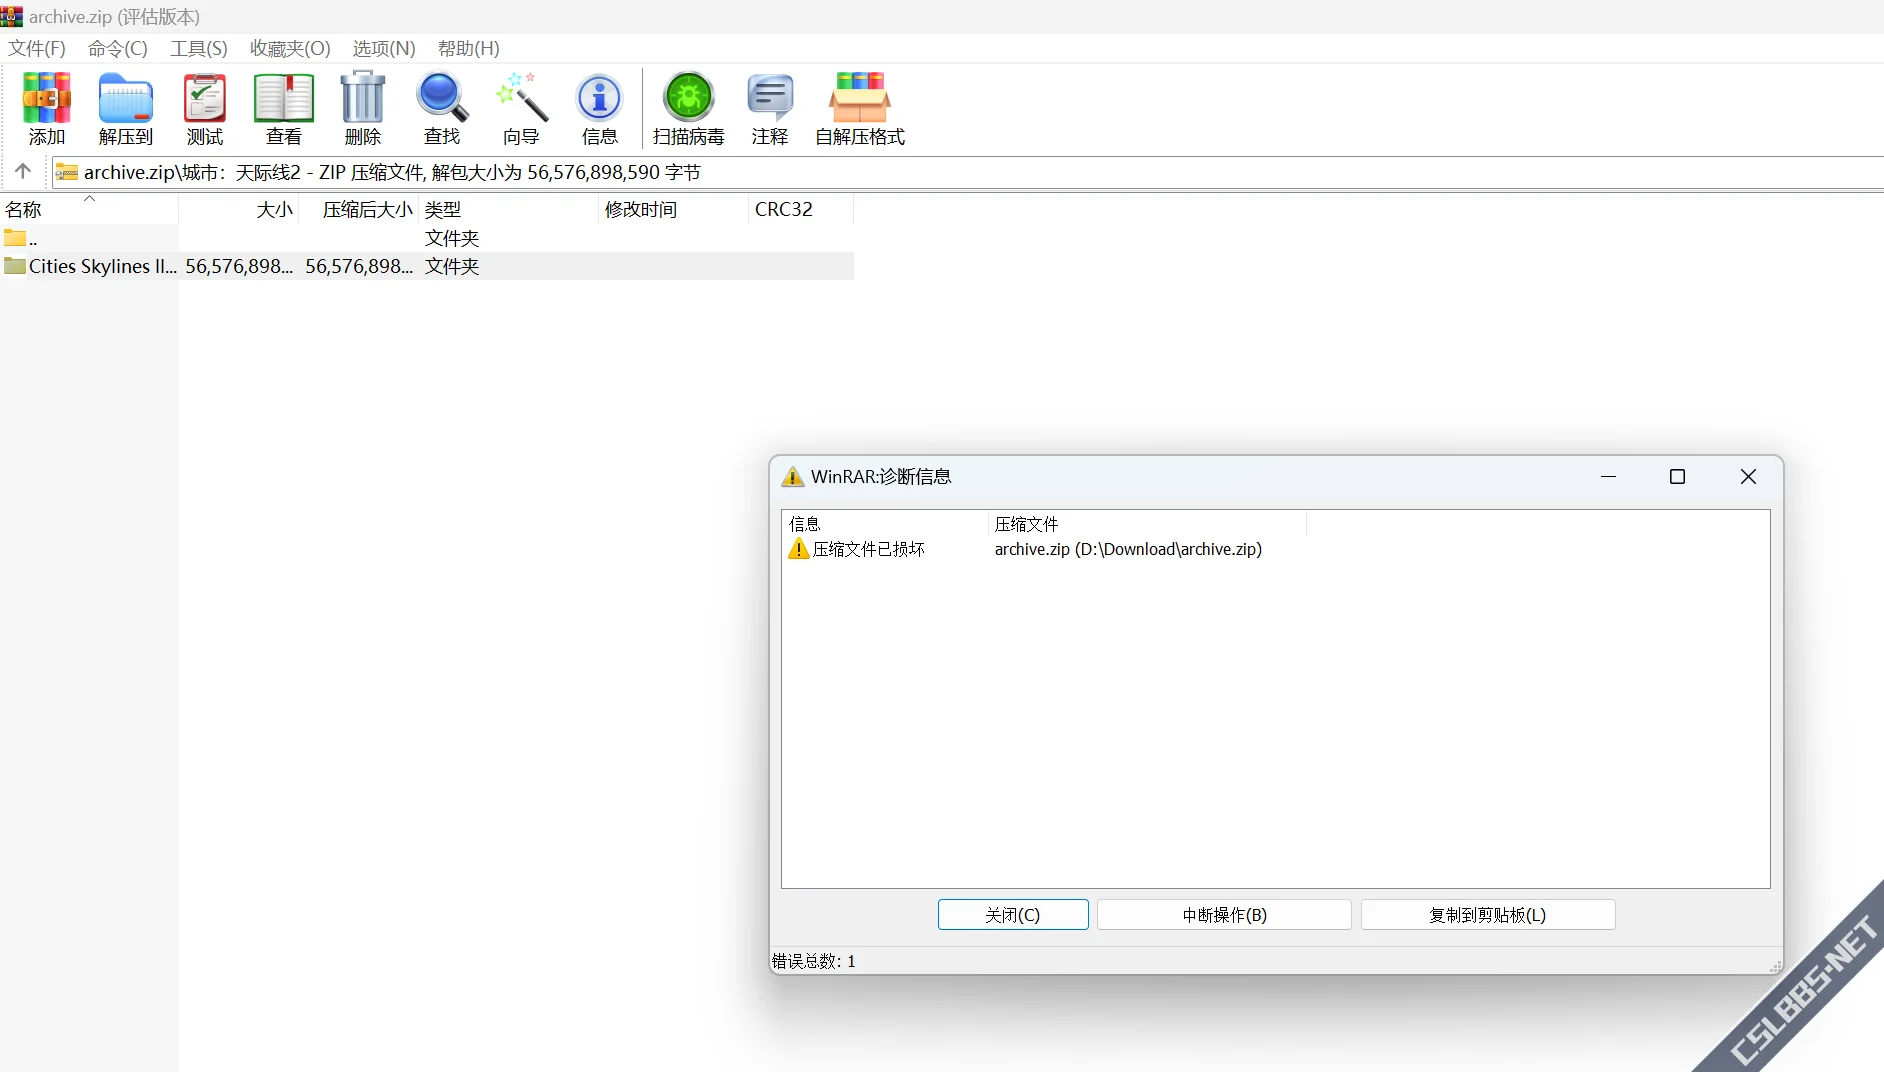Go up one level with arrow
1884x1072 pixels.
coord(23,171)
